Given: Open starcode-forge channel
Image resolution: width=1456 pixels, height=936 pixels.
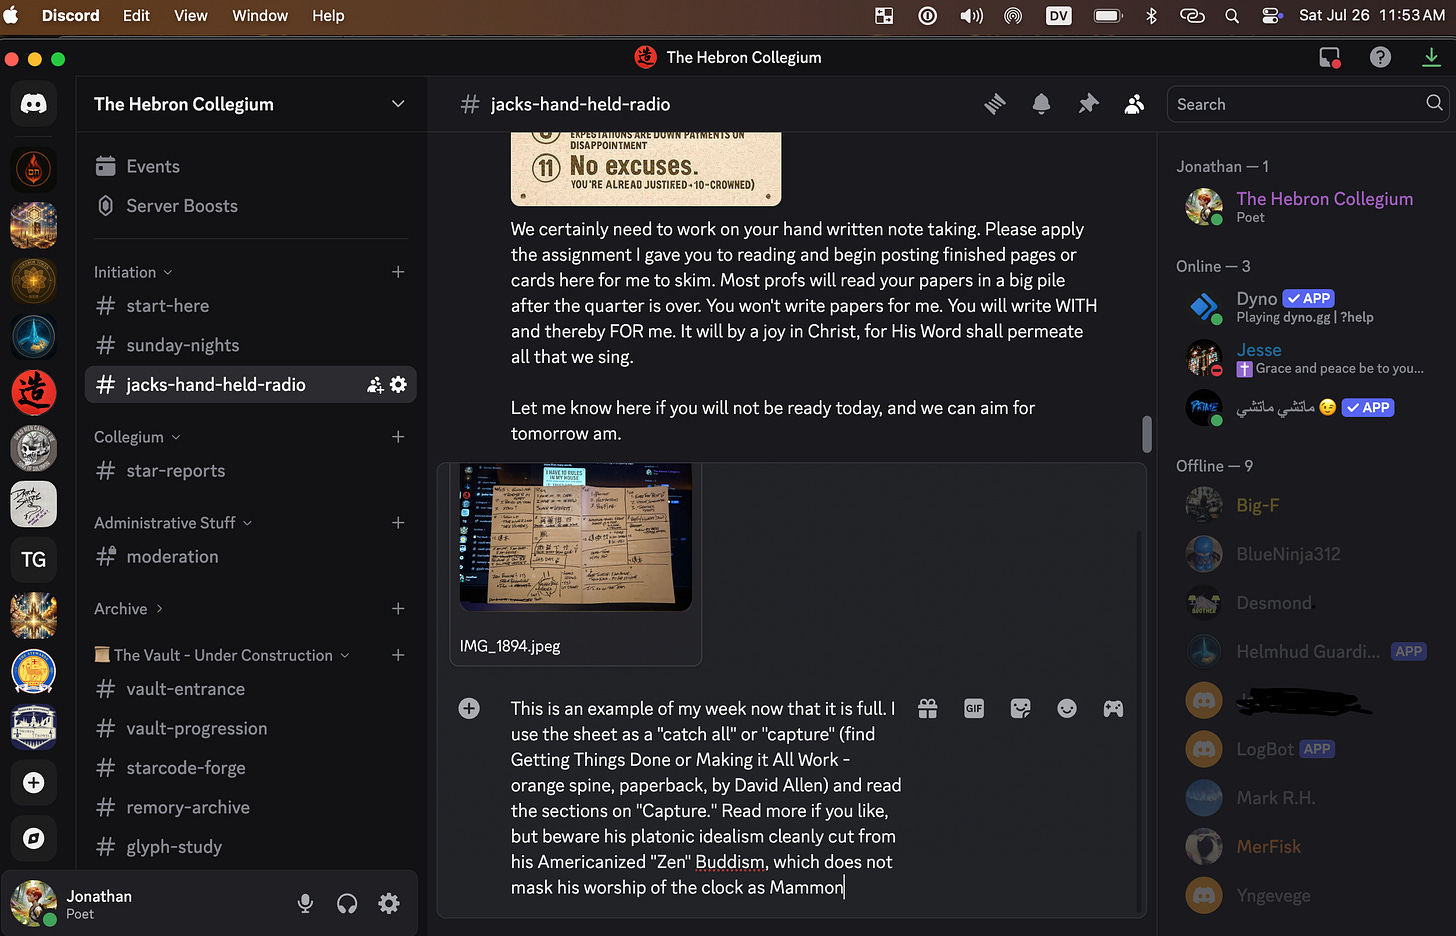Looking at the screenshot, I should (250, 768).
